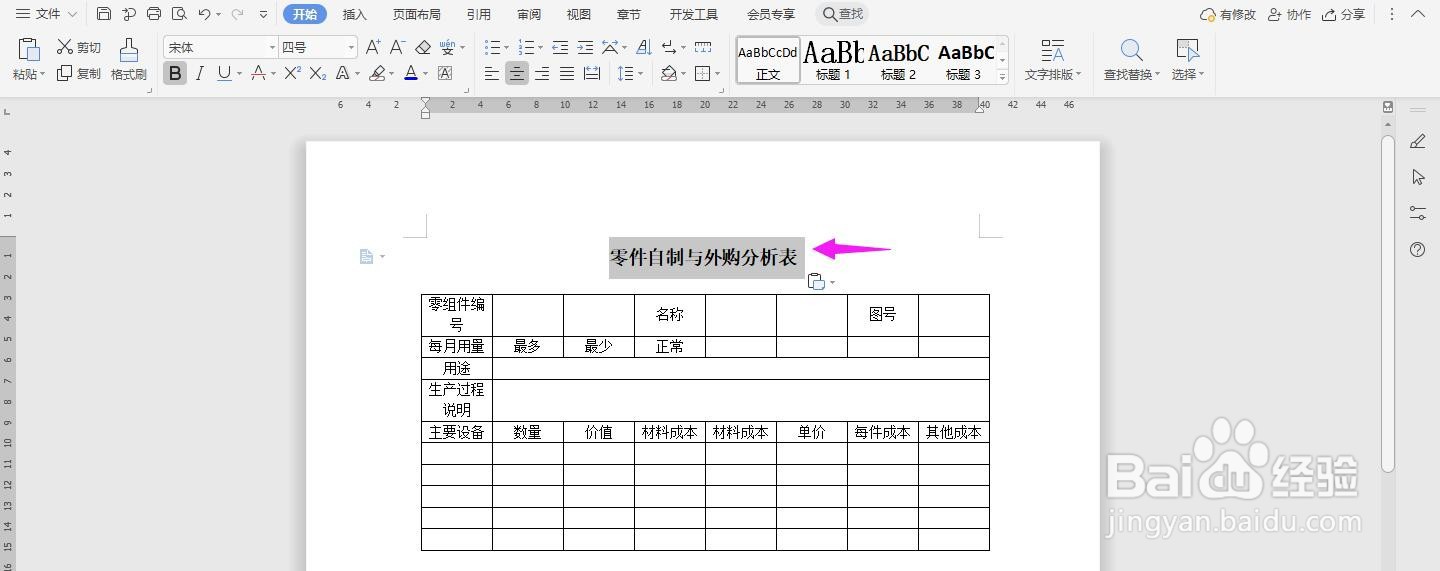This screenshot has width=1440, height=571.
Task: Switch to the 开发工具 tab
Action: [x=693, y=14]
